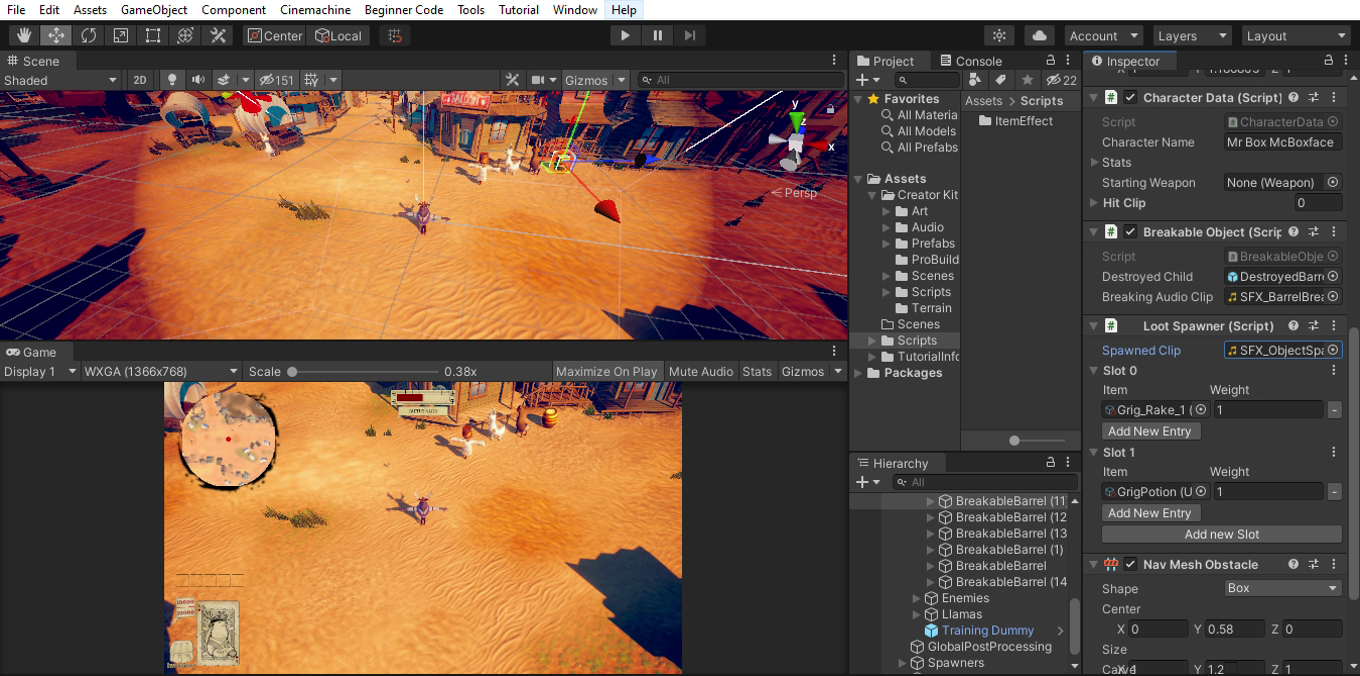Expand the Hit Clip foldout
The height and width of the screenshot is (676, 1360).
coord(1094,203)
